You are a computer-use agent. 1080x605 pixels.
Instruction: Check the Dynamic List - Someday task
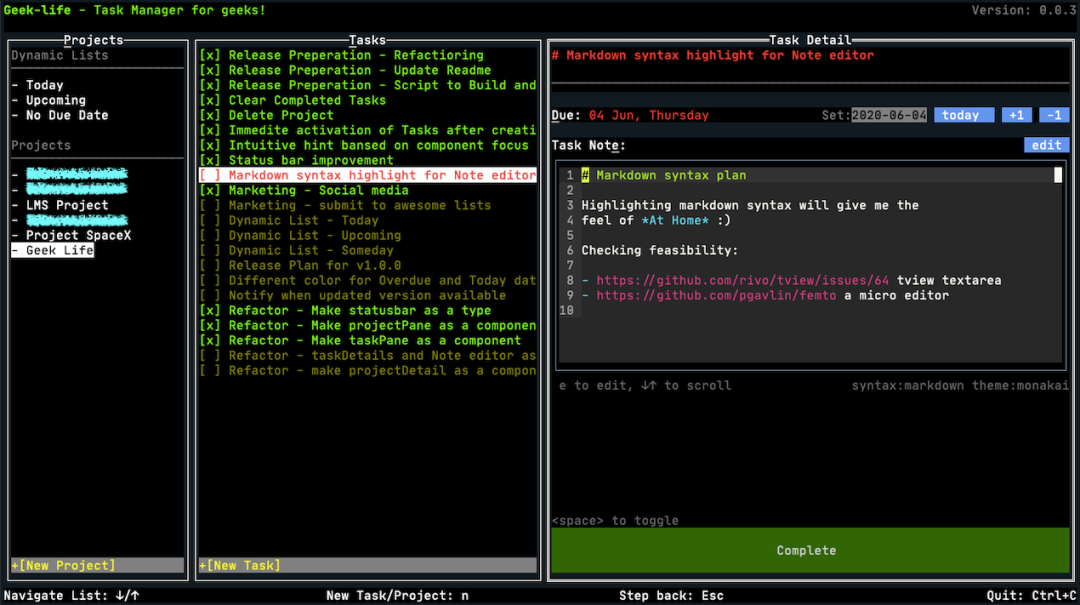(x=210, y=250)
